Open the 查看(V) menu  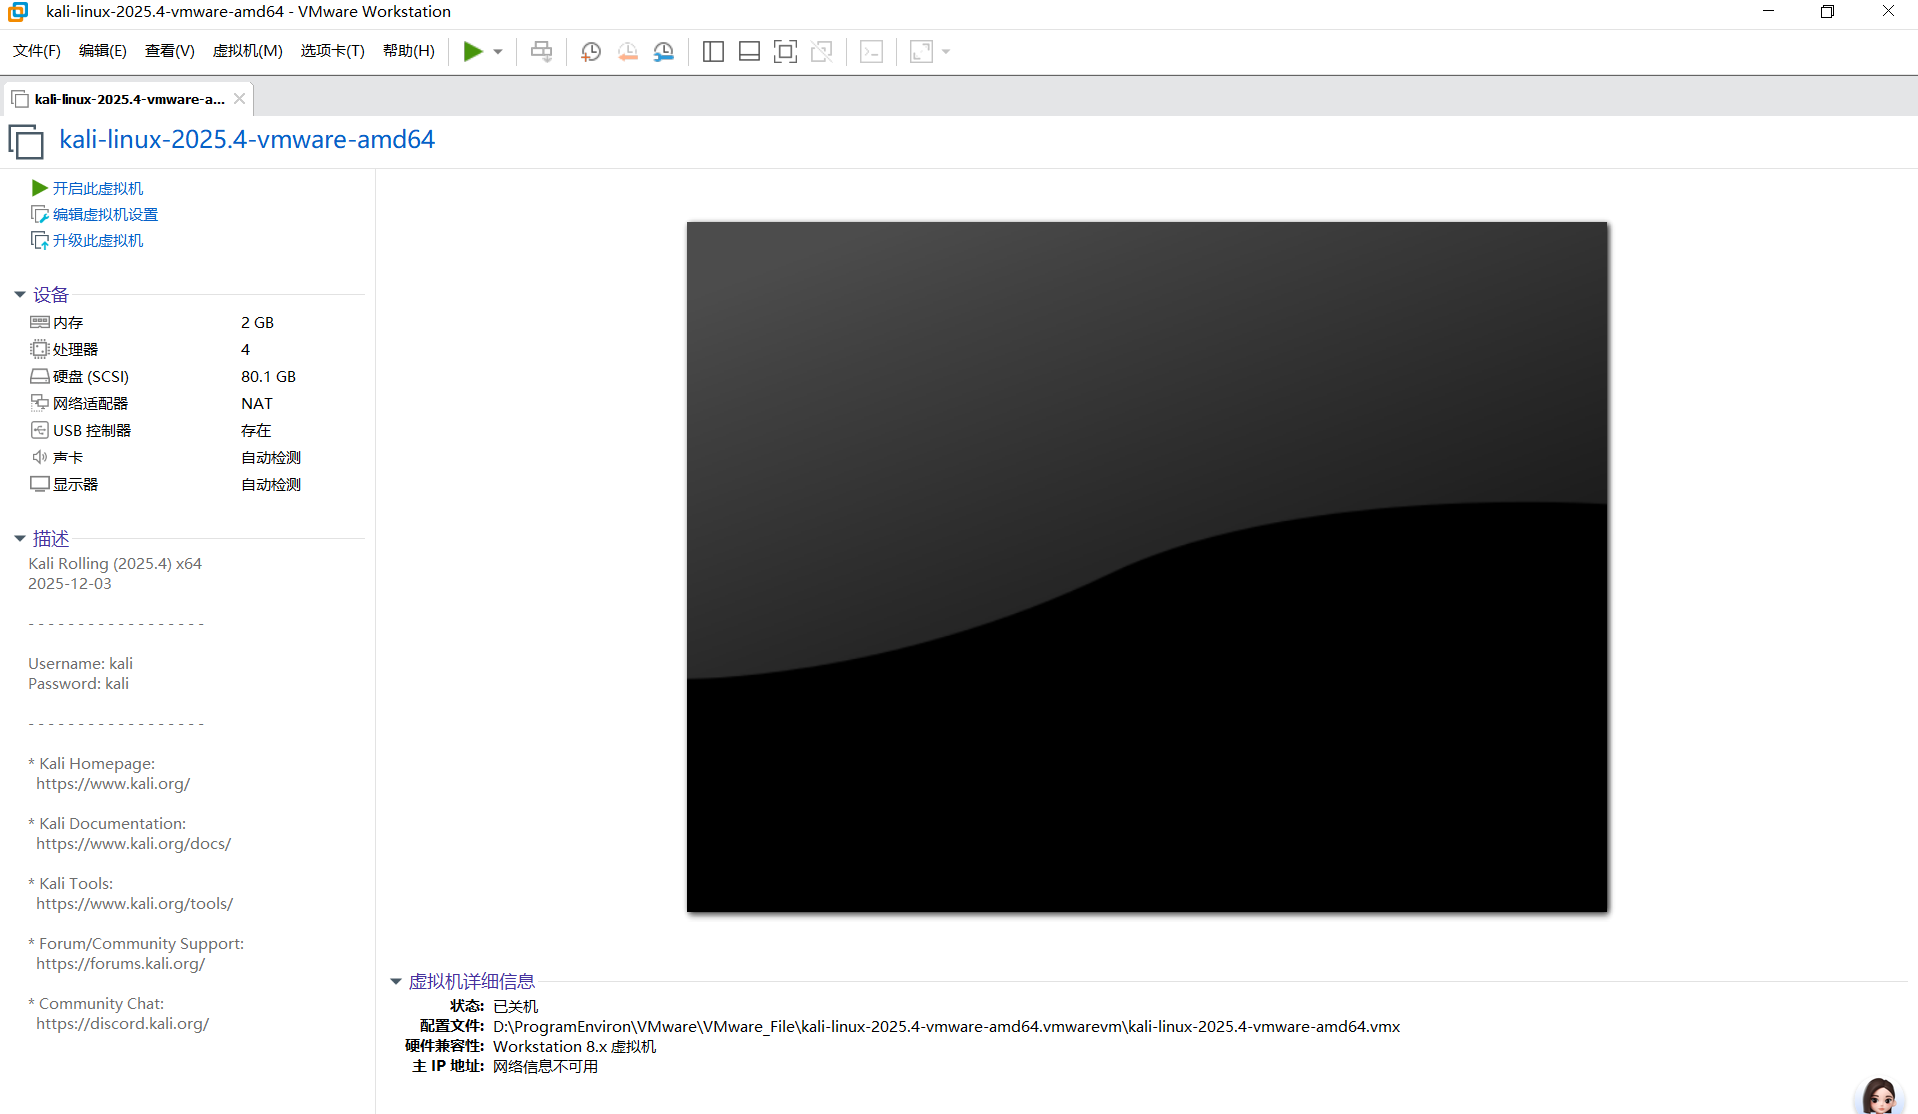pos(170,51)
